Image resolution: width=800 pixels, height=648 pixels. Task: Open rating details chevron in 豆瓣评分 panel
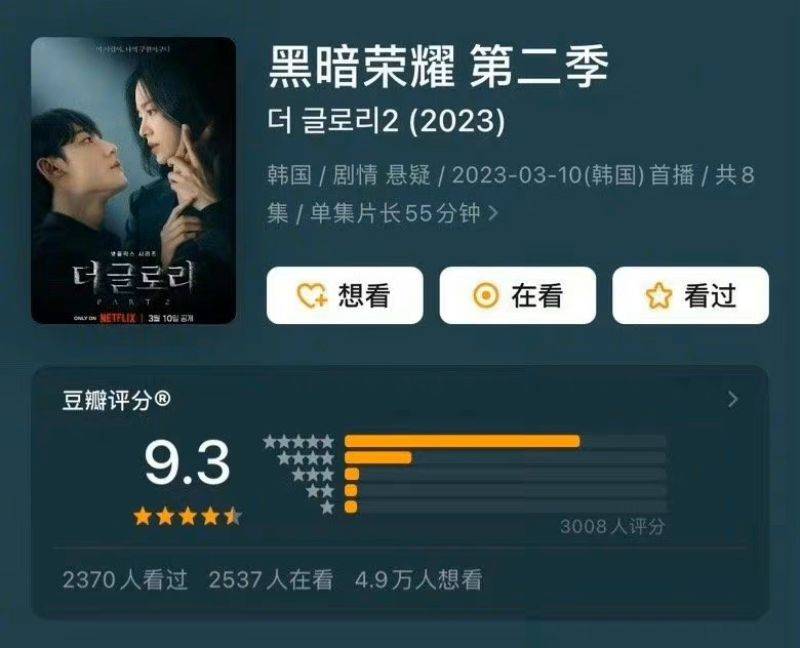click(733, 399)
